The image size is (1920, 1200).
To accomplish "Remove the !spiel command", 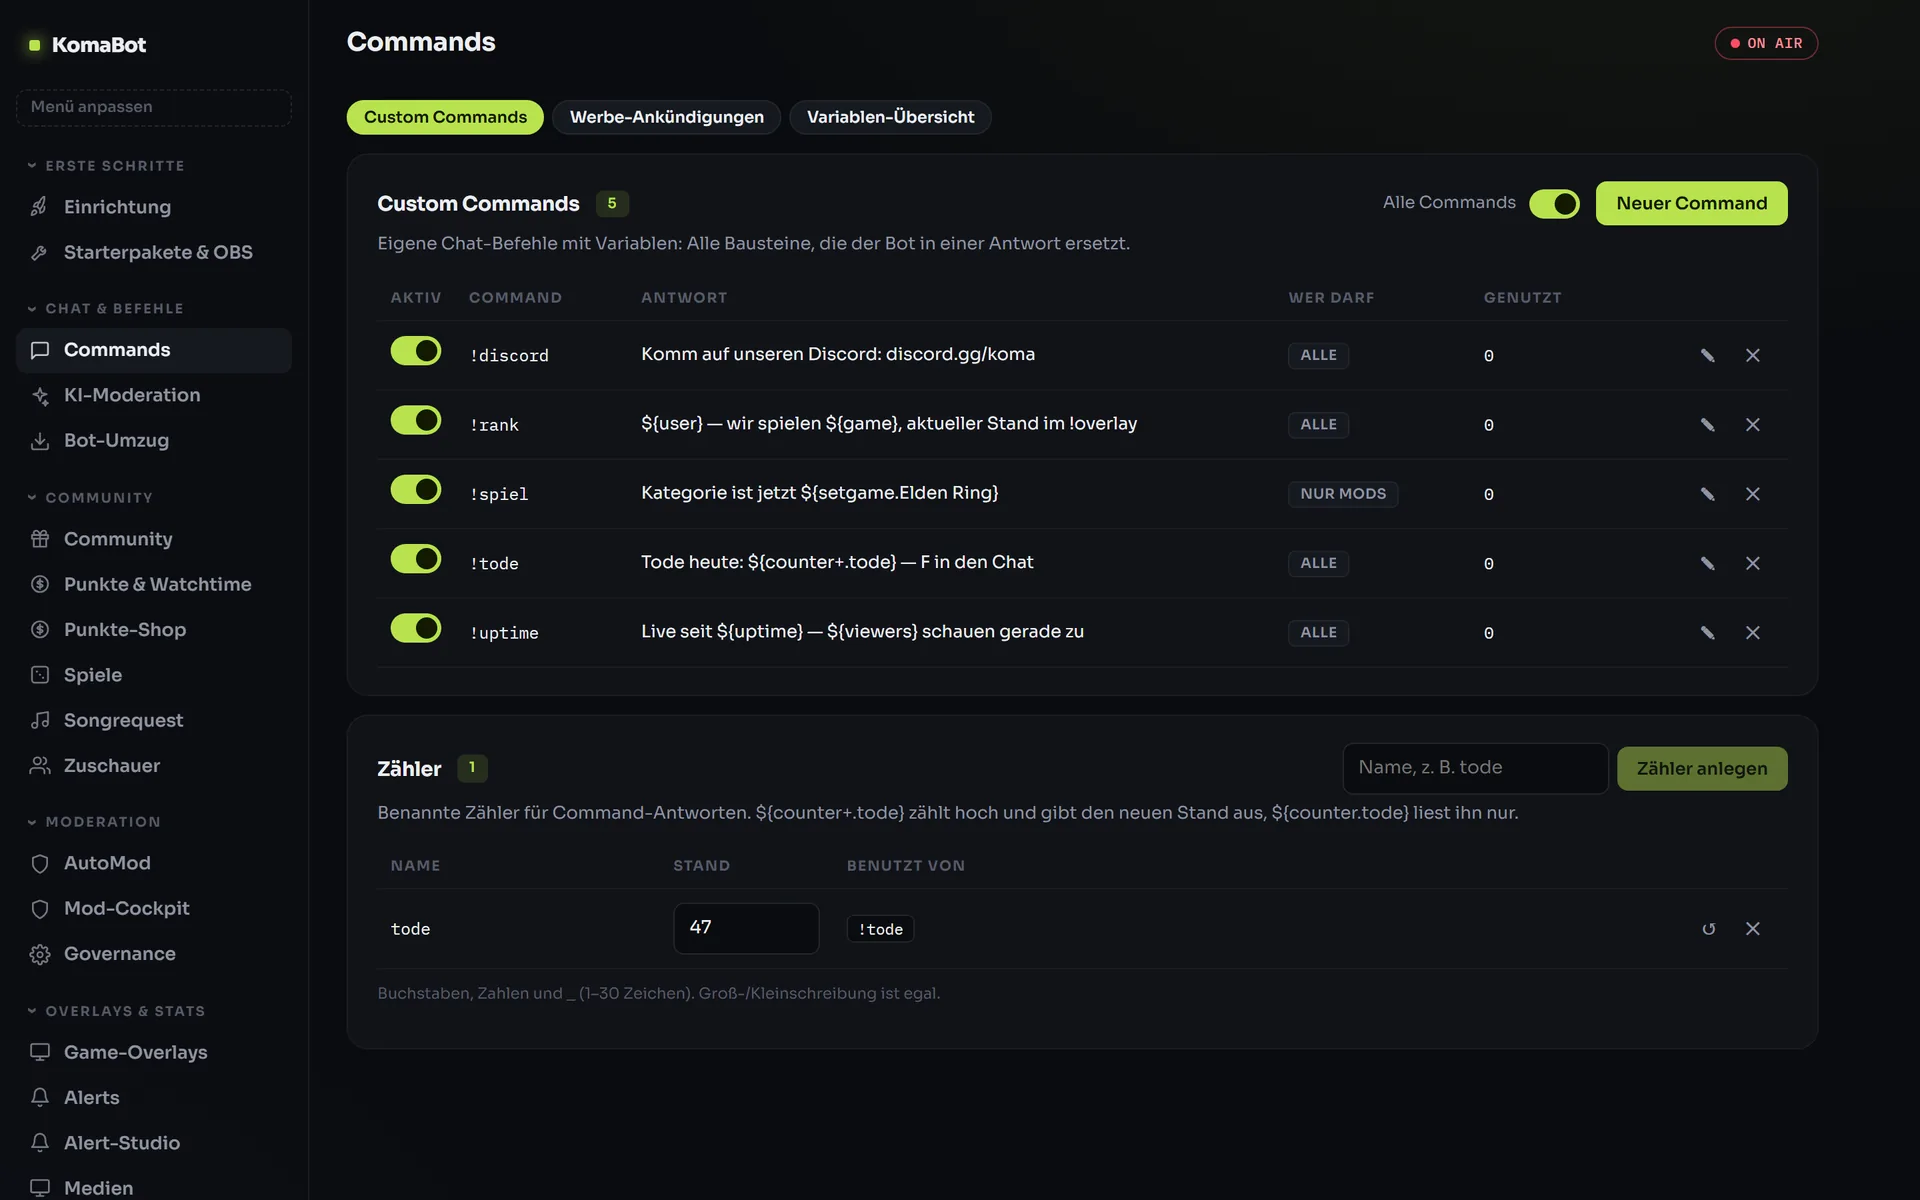I will click(x=1752, y=494).
